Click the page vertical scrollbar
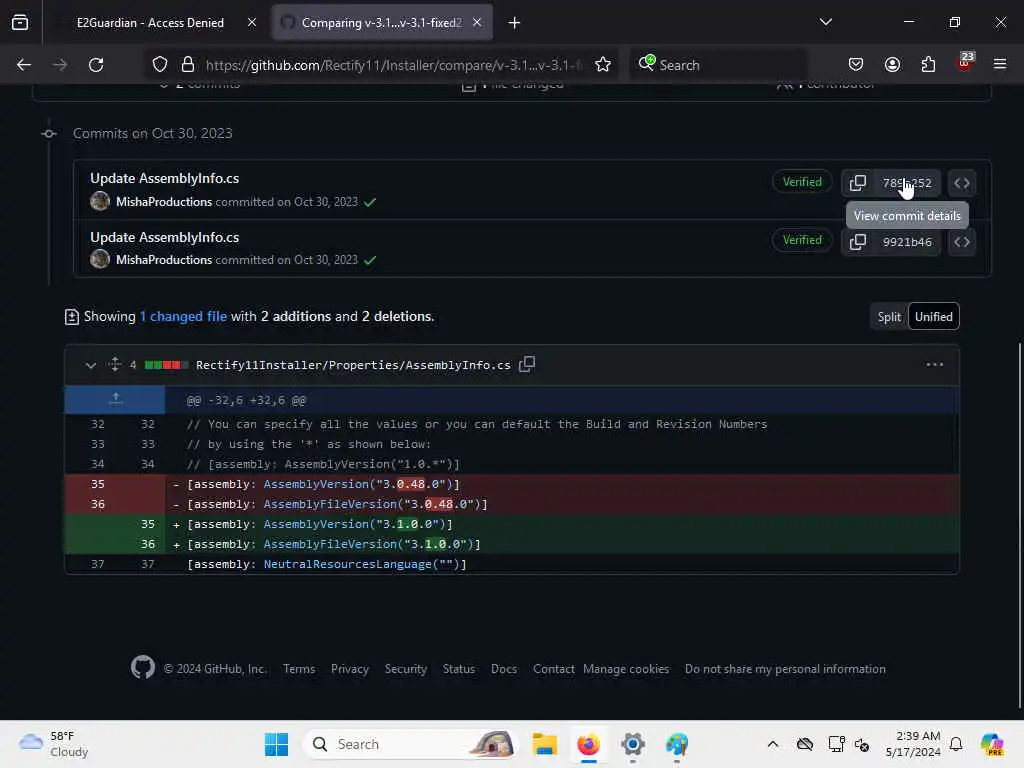The width and height of the screenshot is (1024, 768). tap(1020, 525)
